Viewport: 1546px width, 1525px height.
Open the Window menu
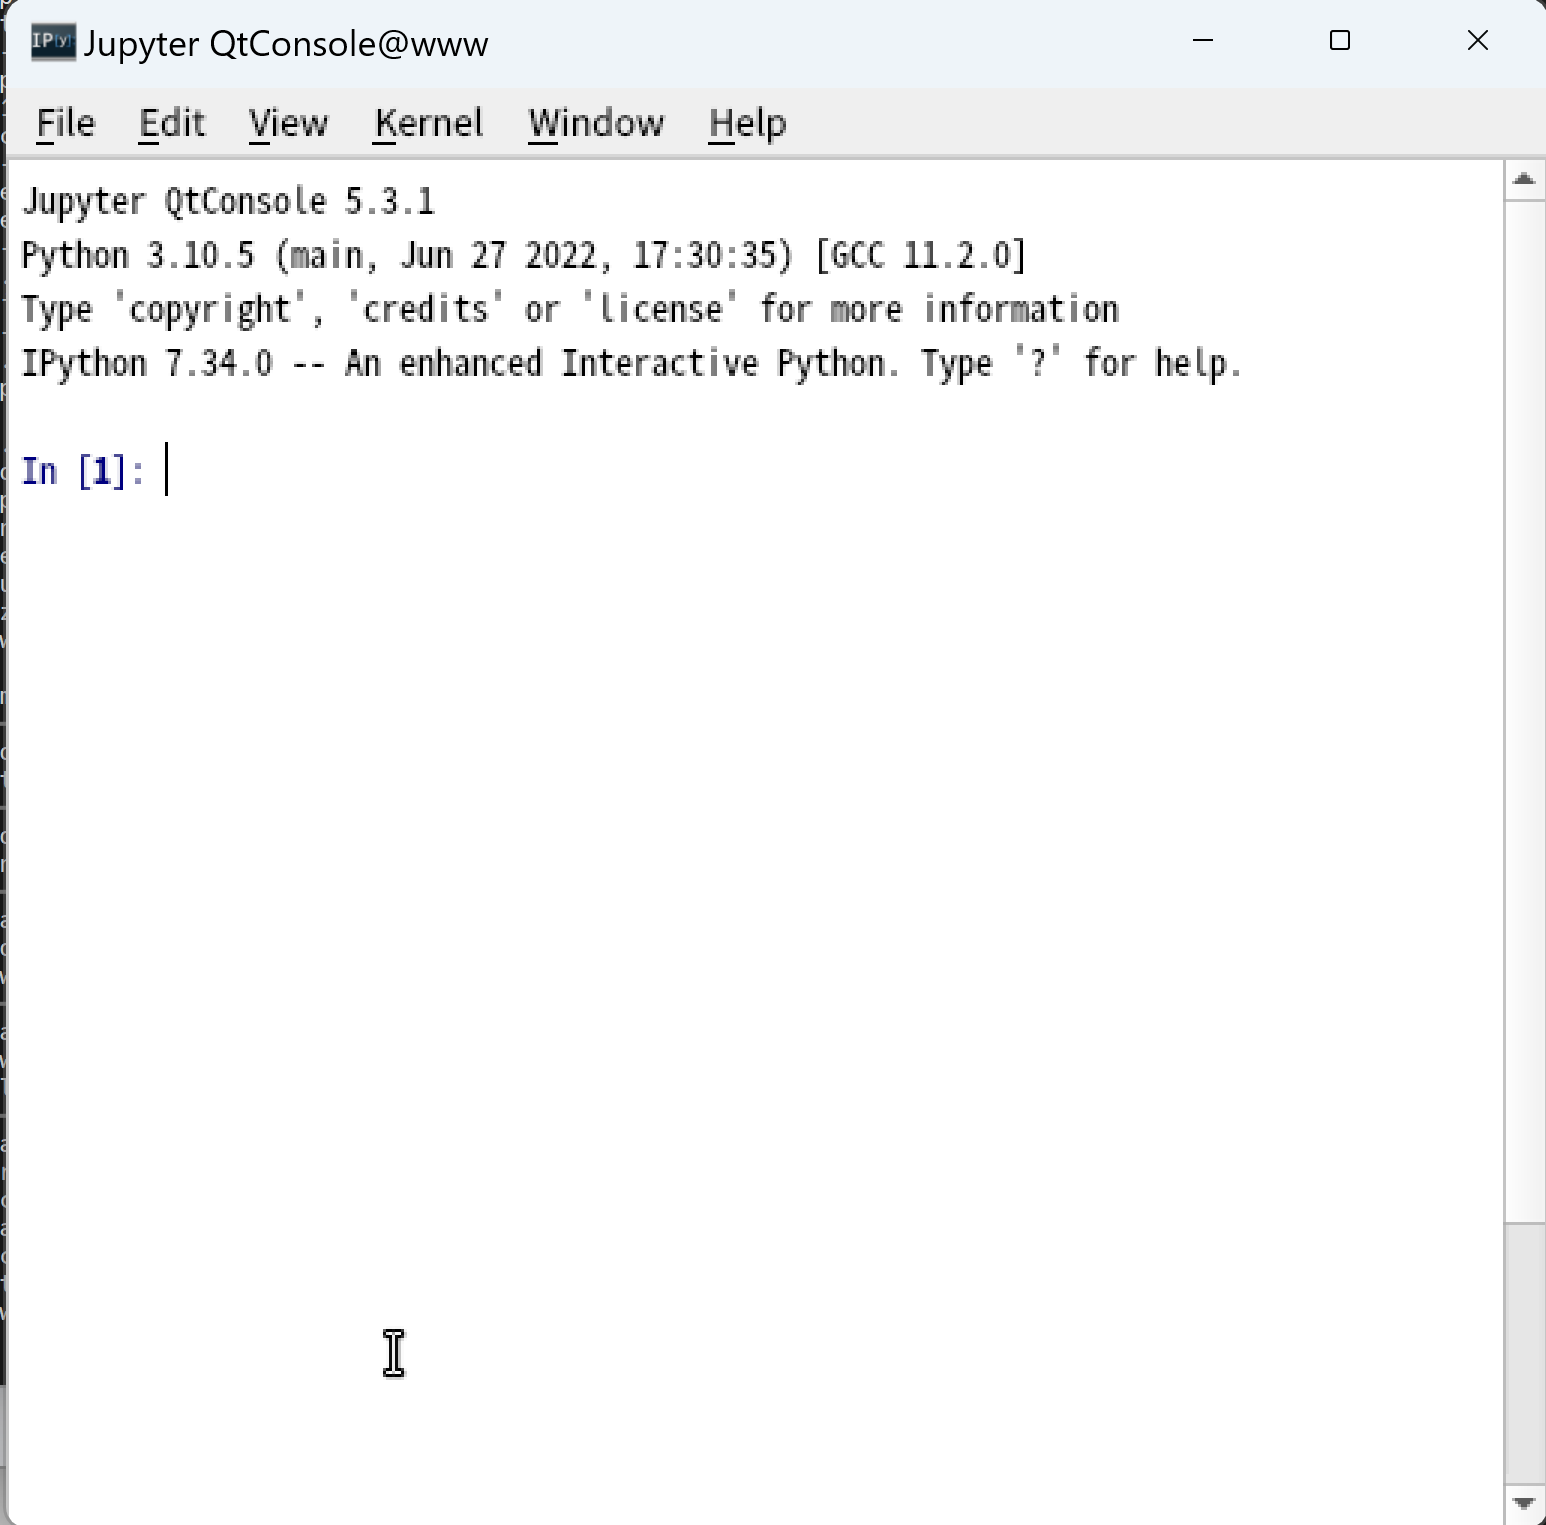click(596, 123)
